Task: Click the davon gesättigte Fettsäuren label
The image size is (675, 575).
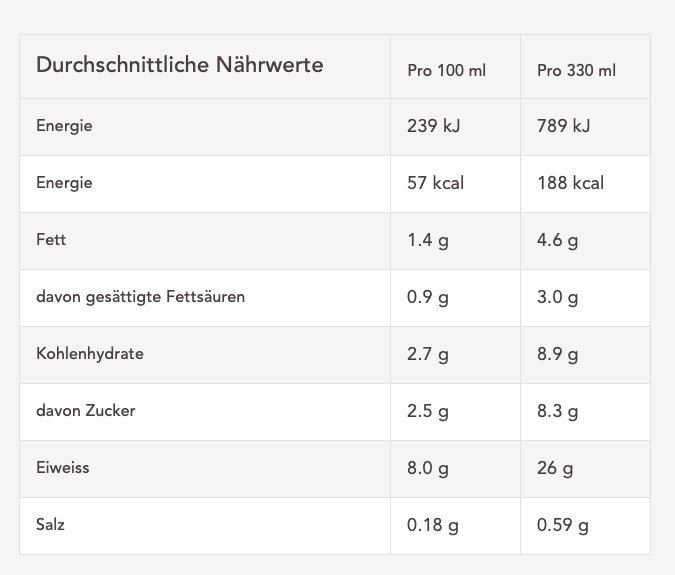Action: point(140,297)
